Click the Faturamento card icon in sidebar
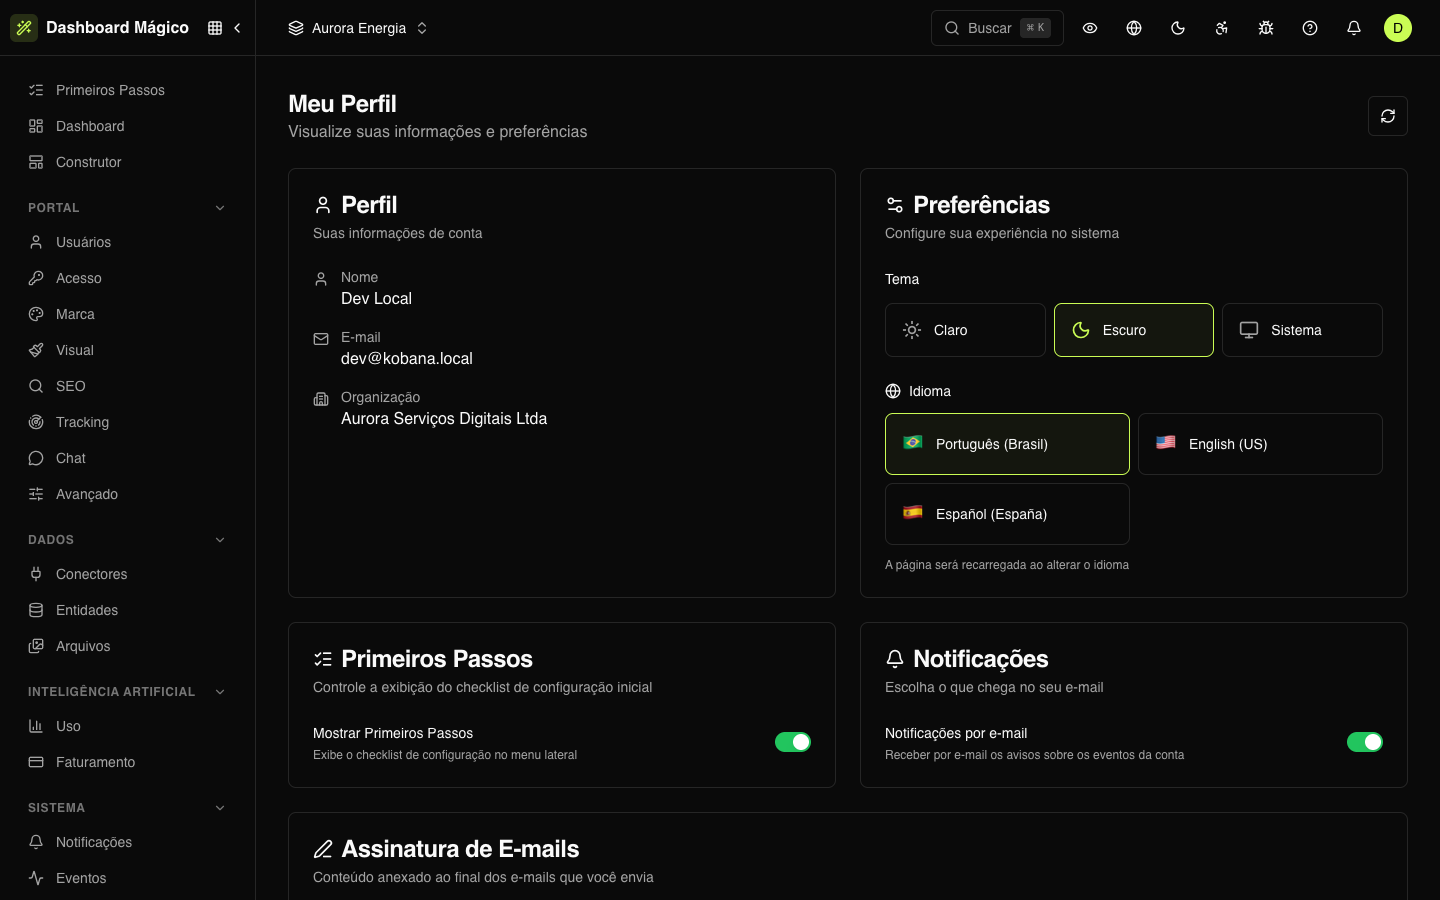 tap(36, 762)
